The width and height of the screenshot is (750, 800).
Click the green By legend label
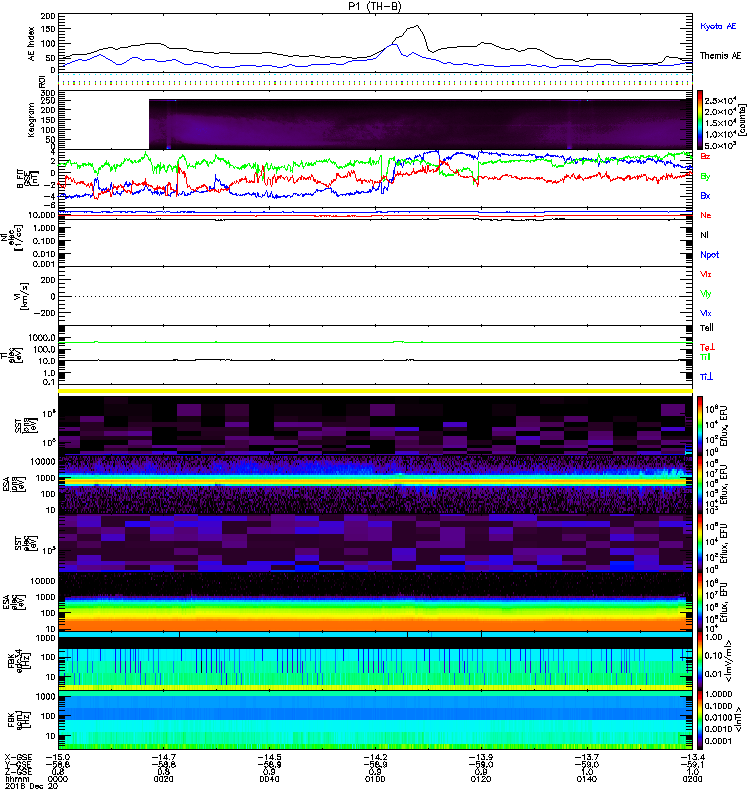point(705,176)
